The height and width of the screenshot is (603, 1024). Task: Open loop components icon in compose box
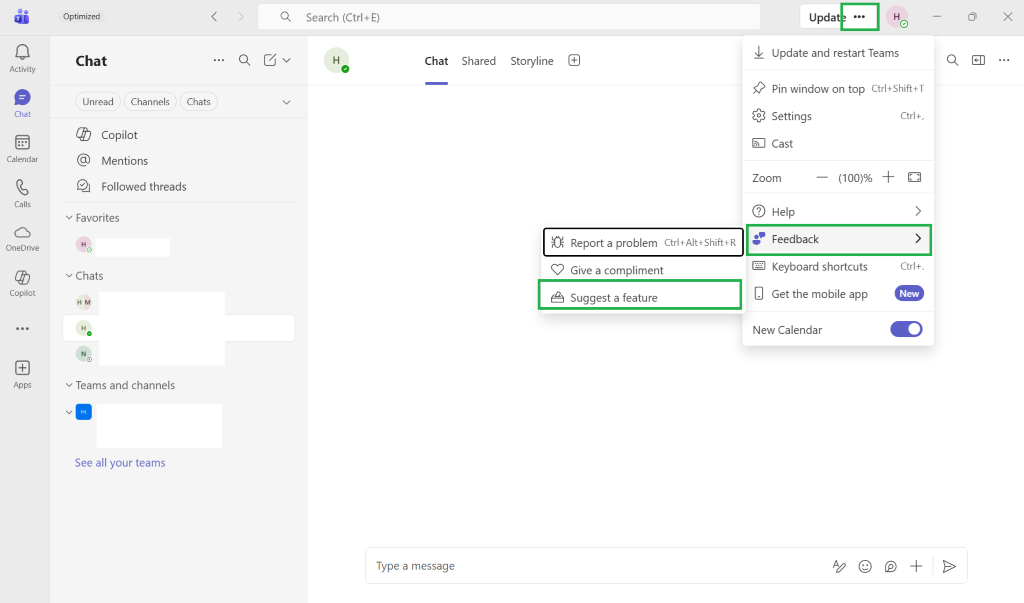(x=890, y=566)
